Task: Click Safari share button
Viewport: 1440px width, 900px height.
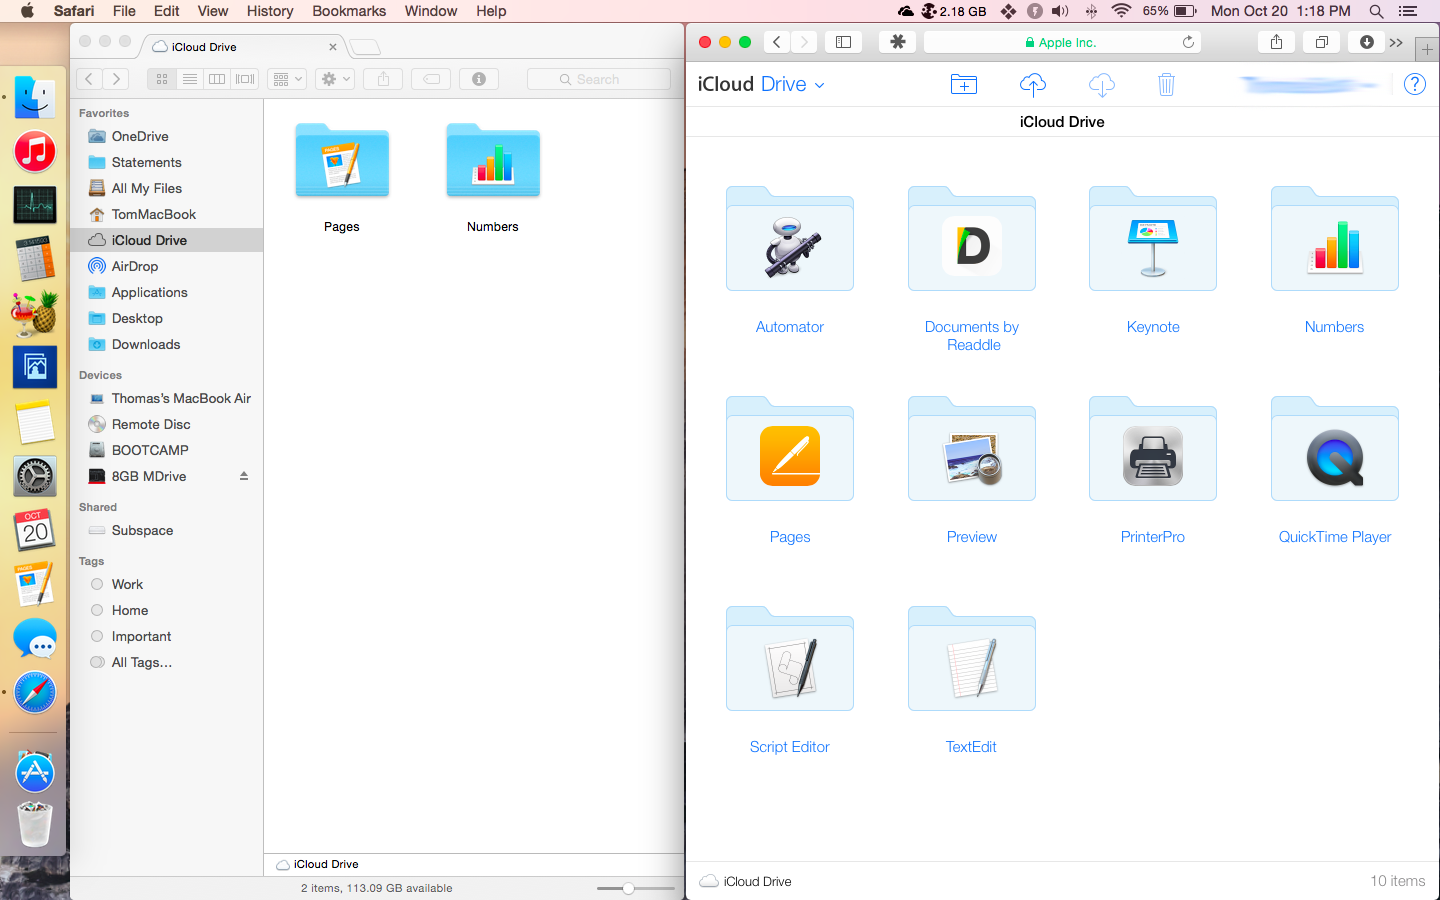Action: click(x=1276, y=42)
